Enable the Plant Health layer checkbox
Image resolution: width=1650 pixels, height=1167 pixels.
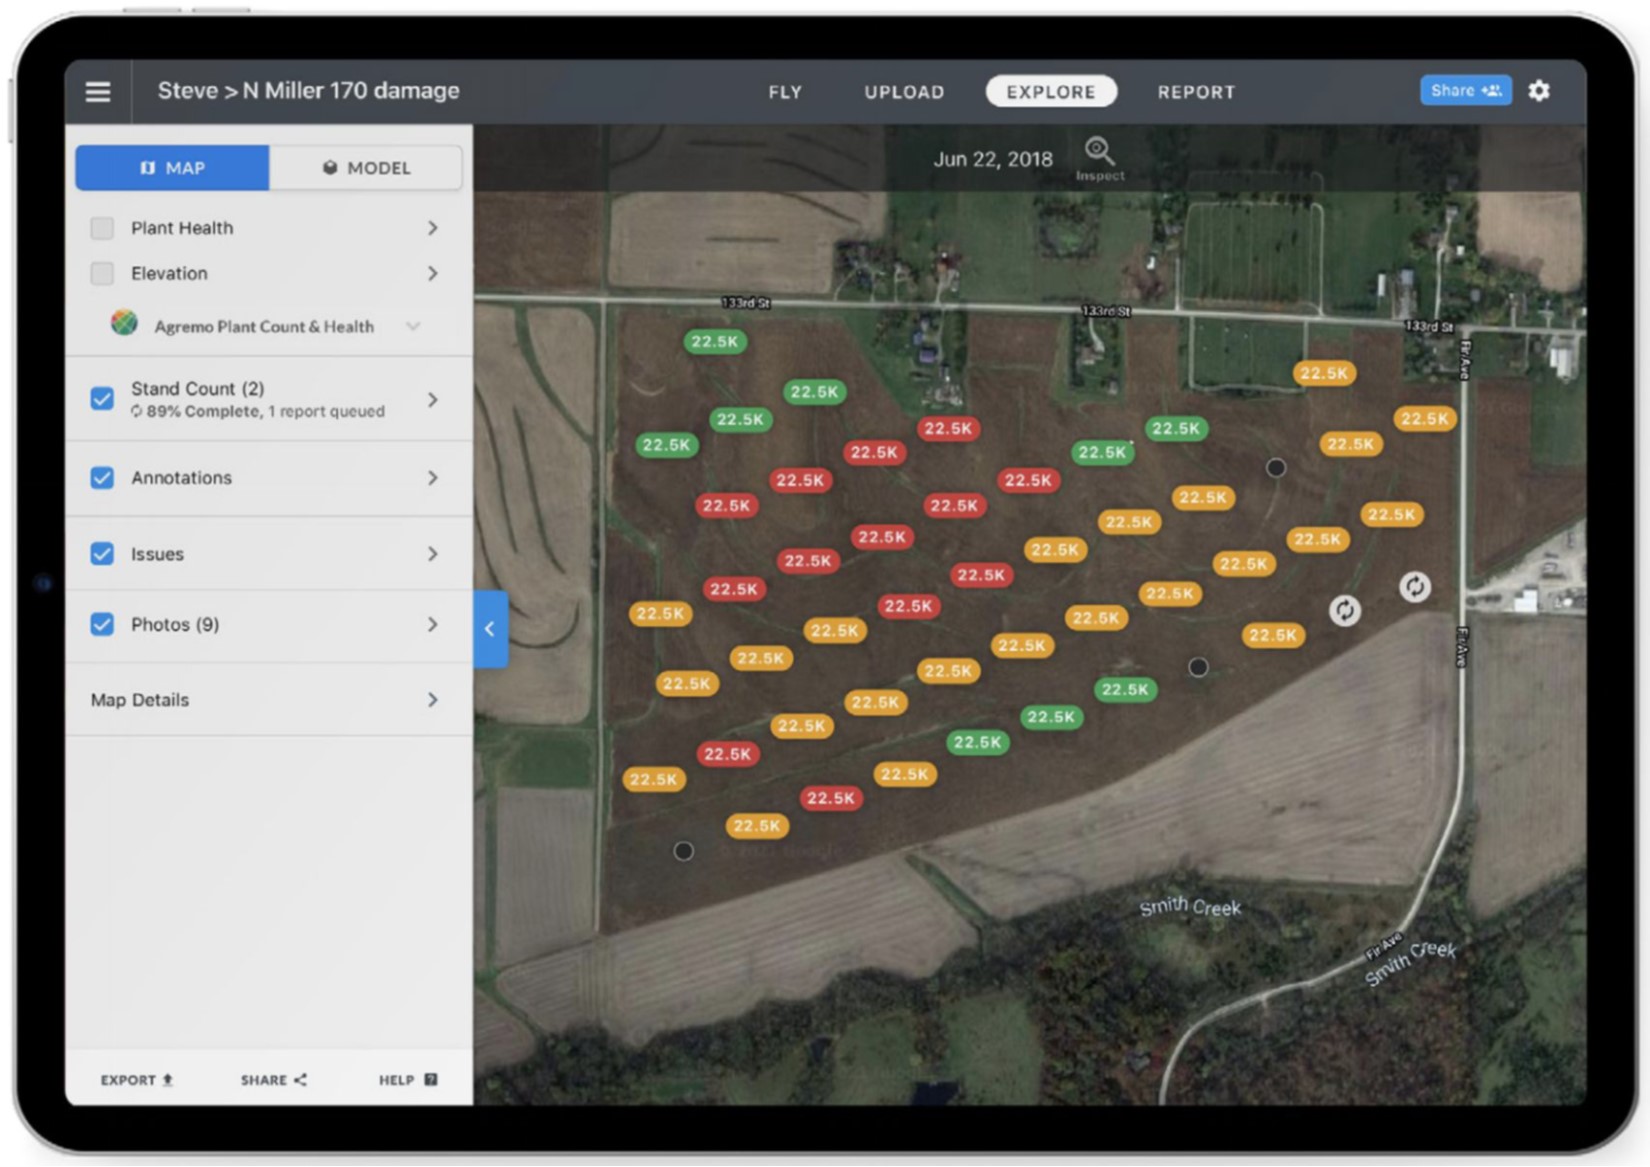click(x=102, y=228)
